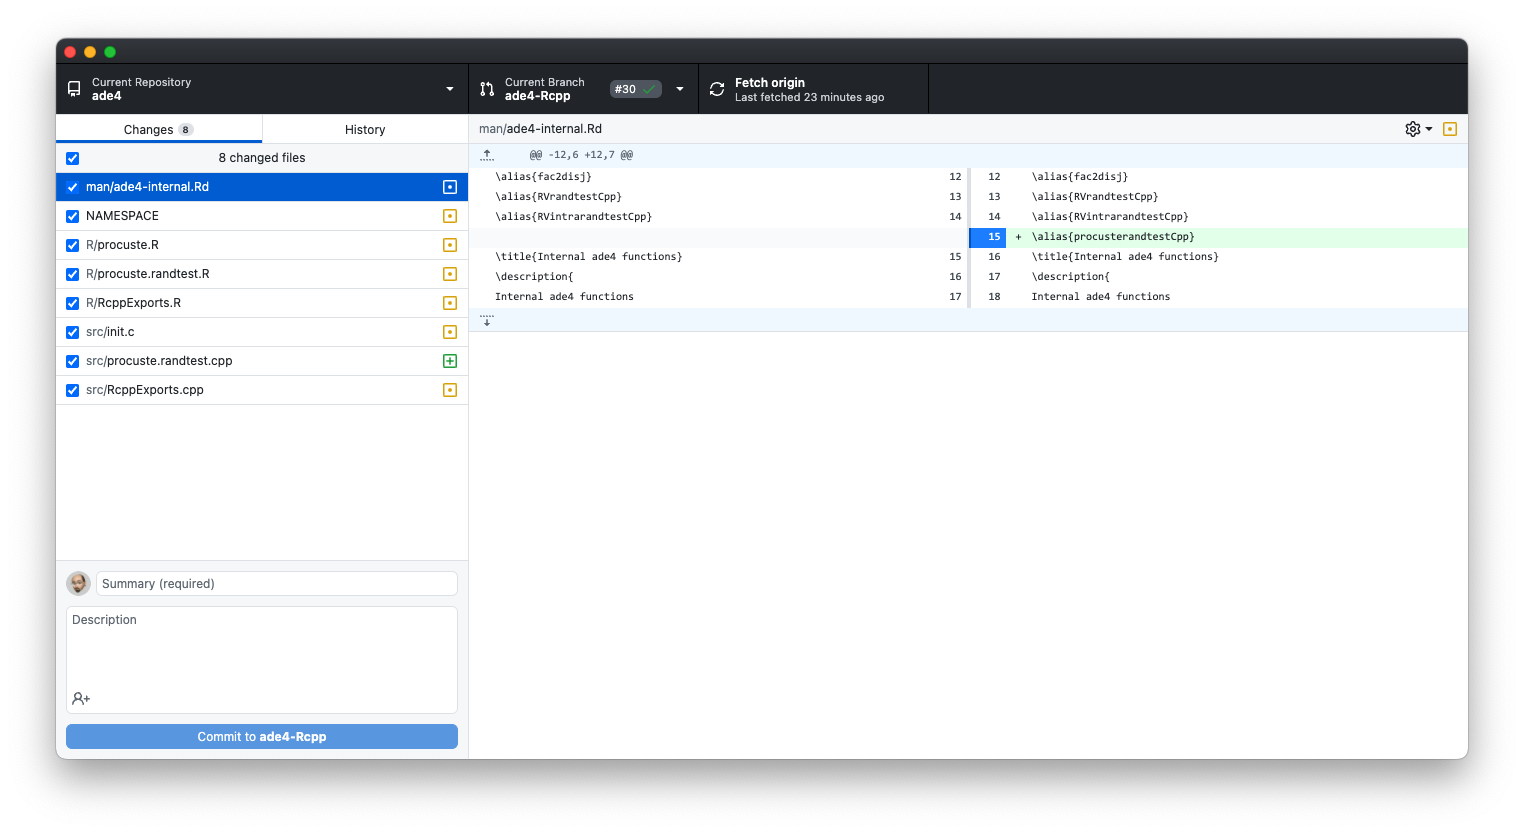Click the add co-authors icon
This screenshot has height=833, width=1524.
pyautogui.click(x=81, y=699)
